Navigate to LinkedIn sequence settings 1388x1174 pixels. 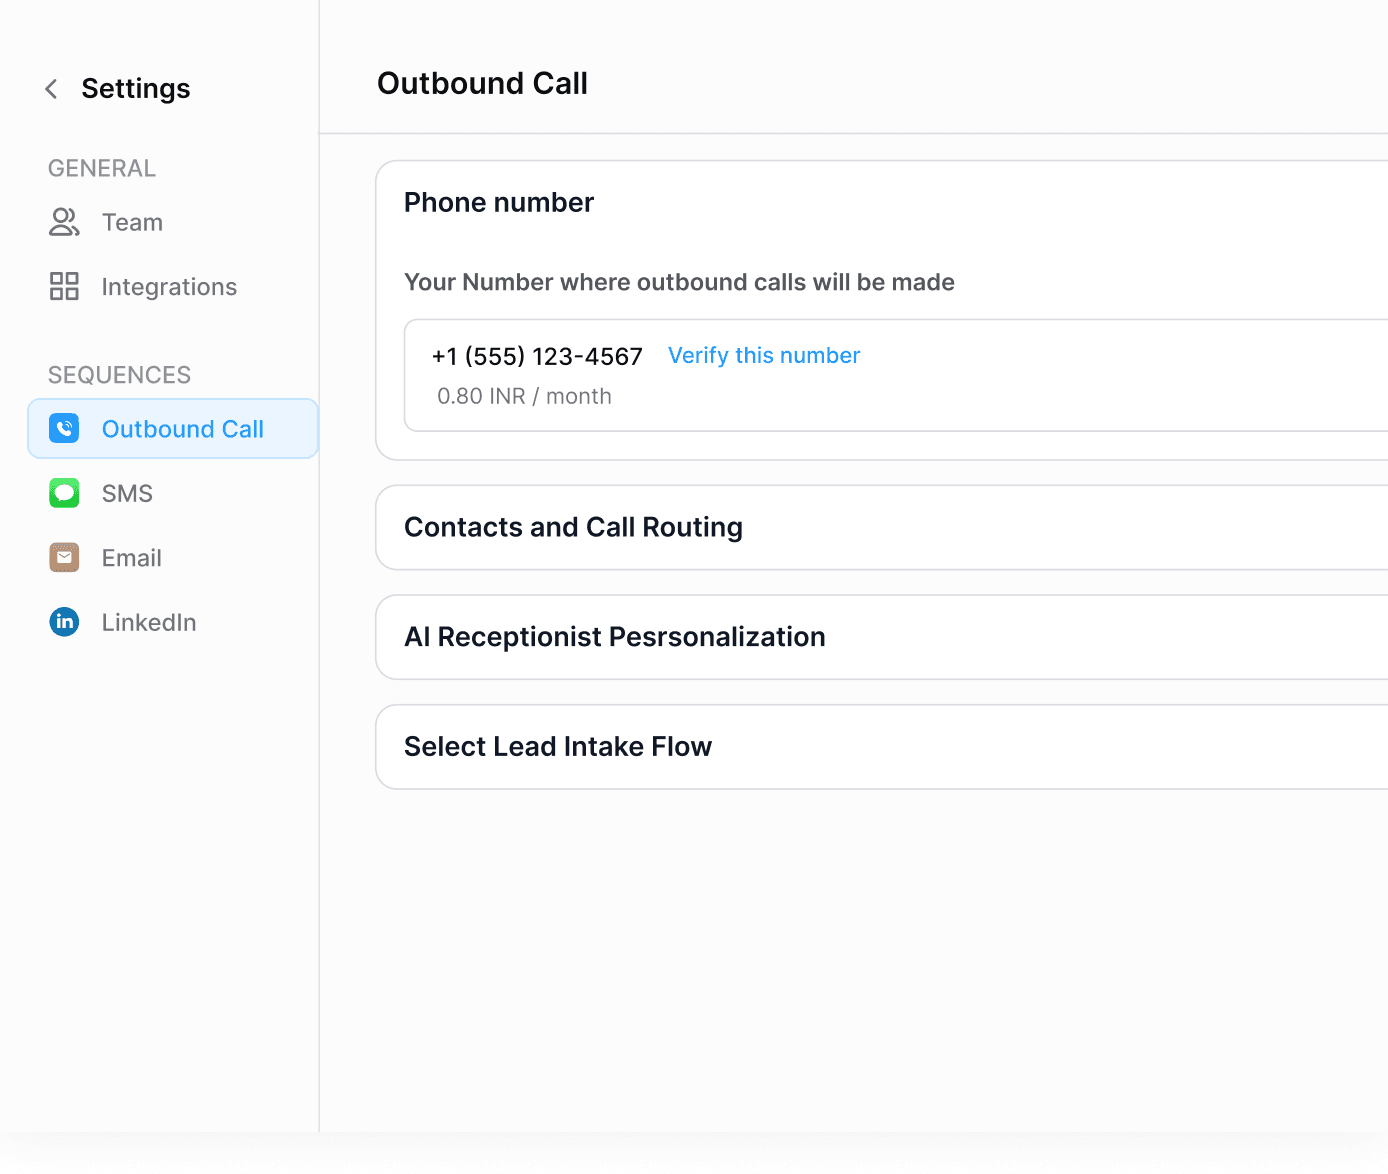[x=149, y=622]
